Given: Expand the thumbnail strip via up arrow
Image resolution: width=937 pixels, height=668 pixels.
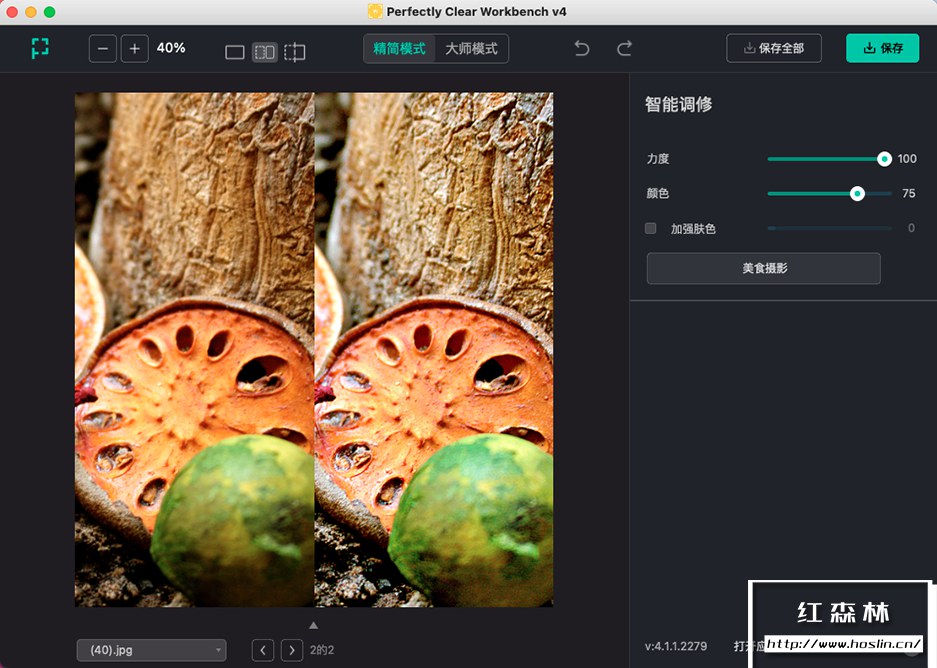Looking at the screenshot, I should click(x=315, y=625).
